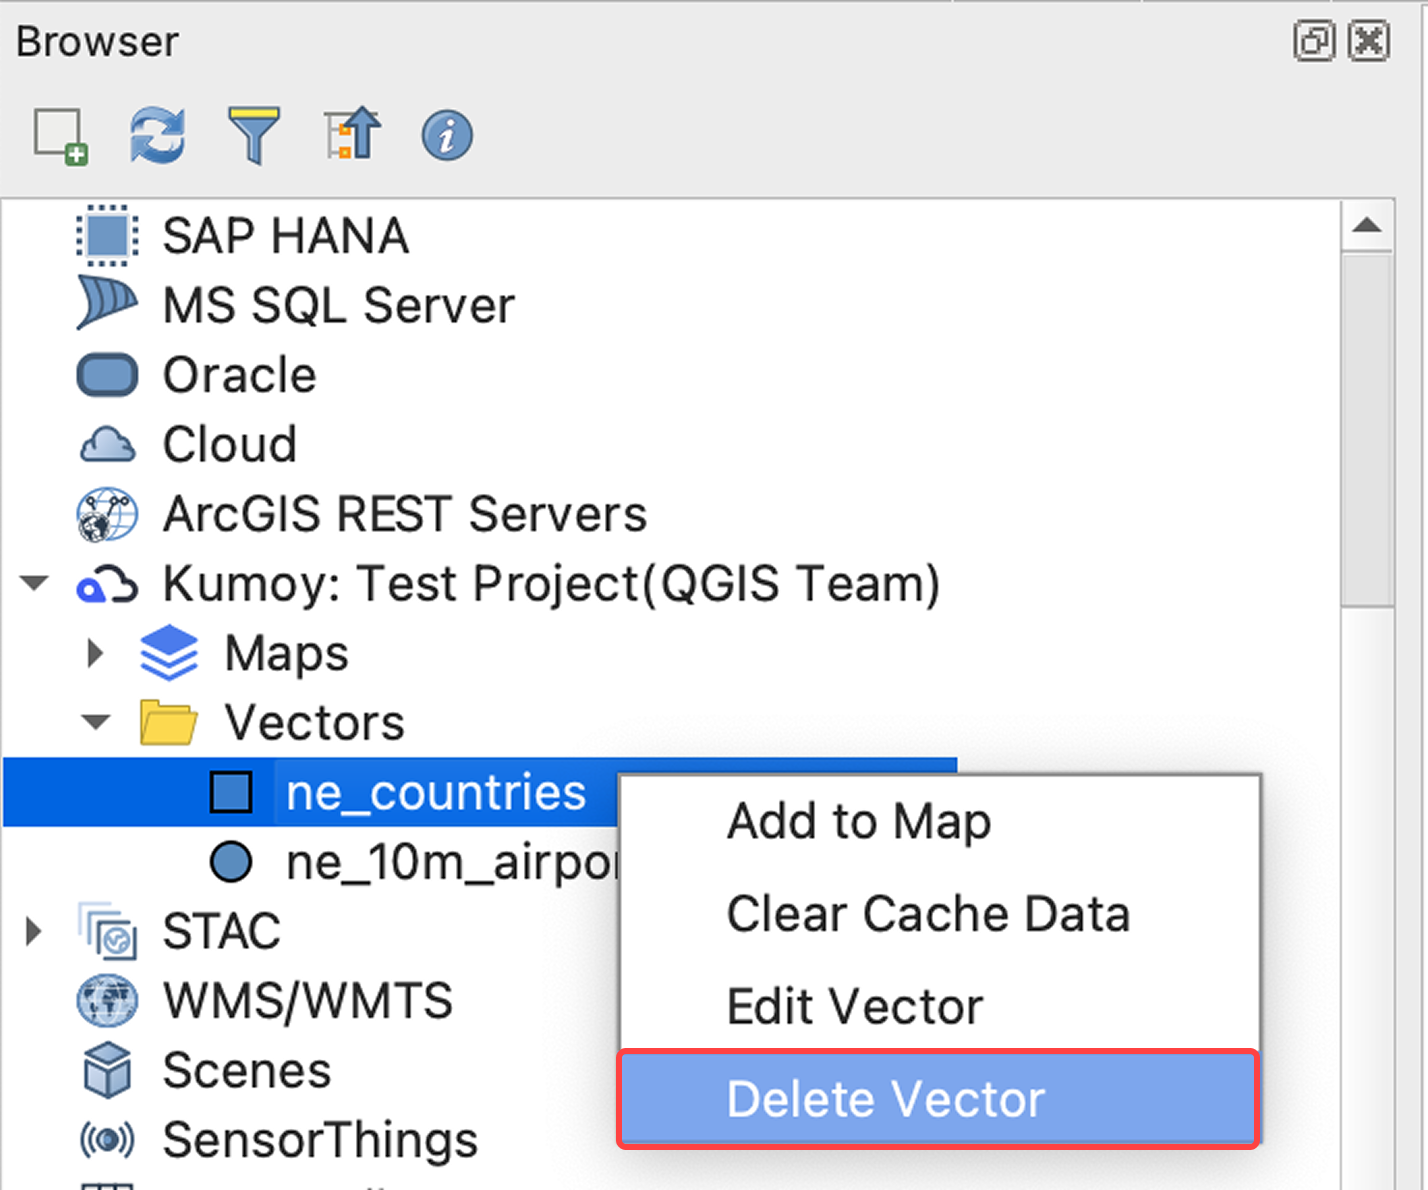
Task: Select the SAP HANA connection icon
Action: tap(106, 237)
